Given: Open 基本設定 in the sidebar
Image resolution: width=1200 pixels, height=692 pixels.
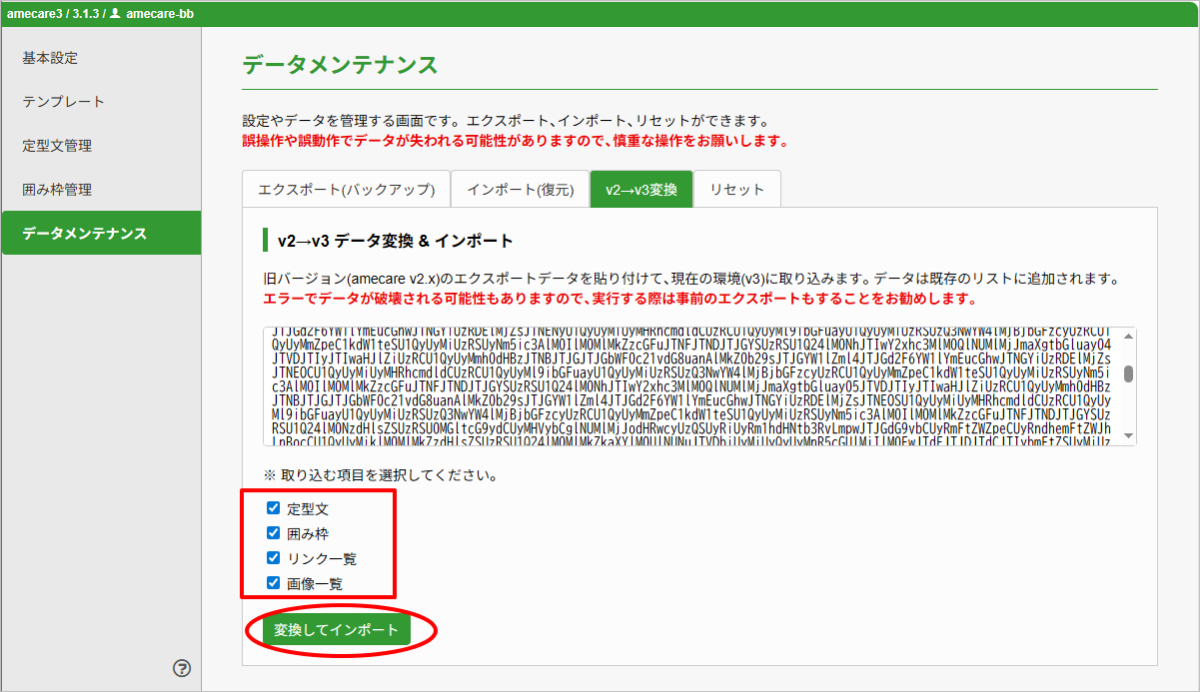Looking at the screenshot, I should (50, 58).
